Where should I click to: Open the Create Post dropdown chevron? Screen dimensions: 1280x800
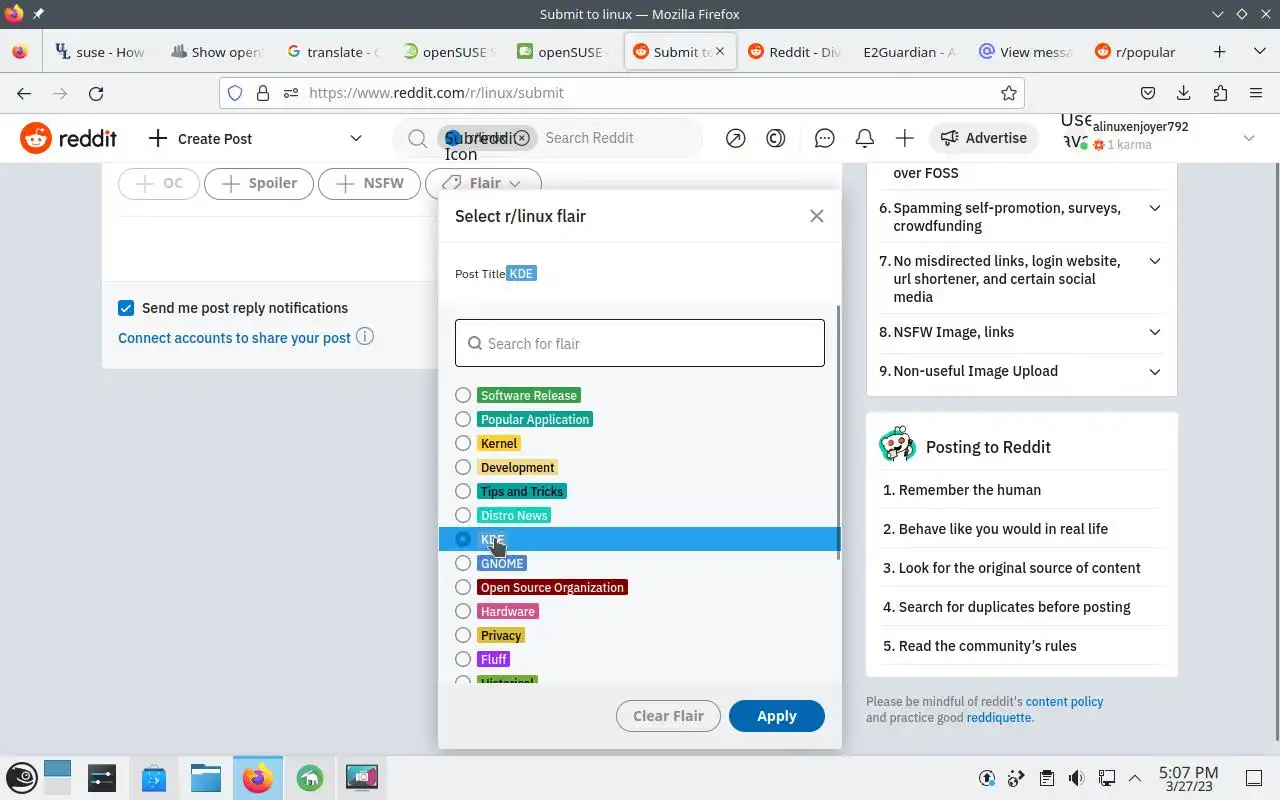pos(356,138)
